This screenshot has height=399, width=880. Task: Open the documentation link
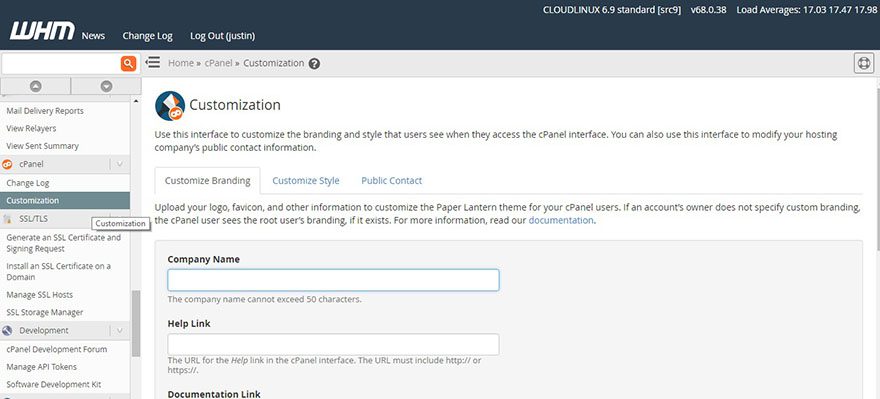click(x=561, y=221)
